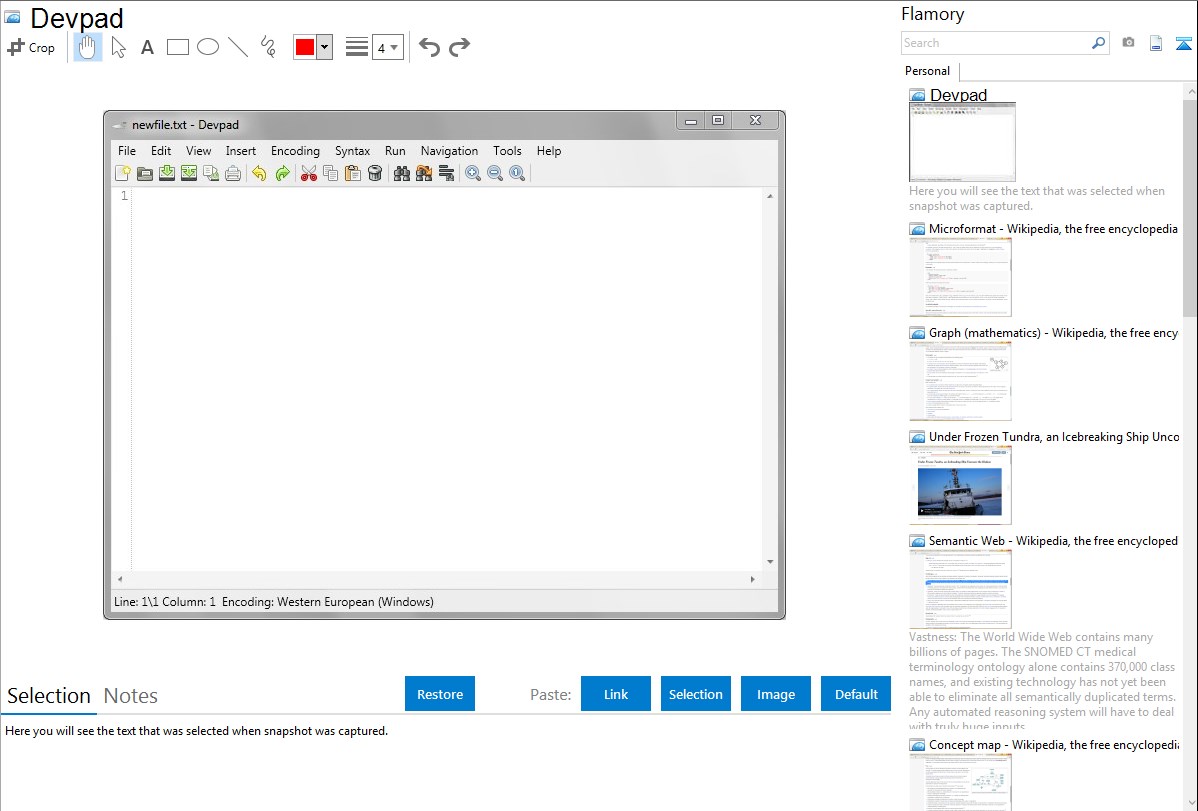Click the blue triangle collapse icon
The height and width of the screenshot is (811, 1198).
click(x=1183, y=43)
